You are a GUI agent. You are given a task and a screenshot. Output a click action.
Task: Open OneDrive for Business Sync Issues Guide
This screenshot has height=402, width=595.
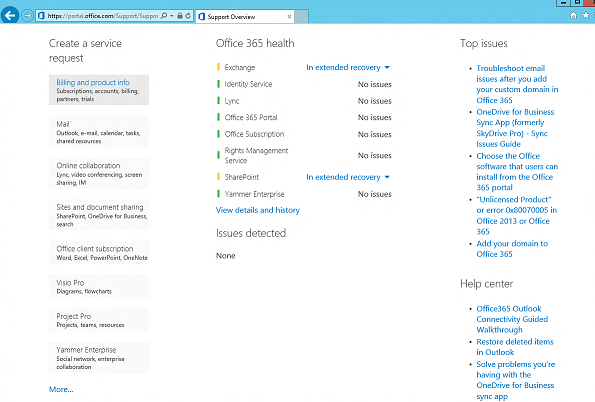tap(515, 128)
